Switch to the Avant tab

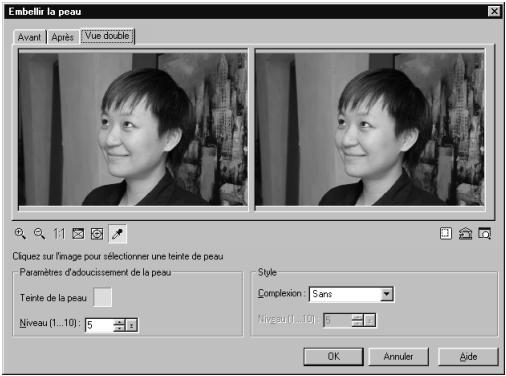pos(29,37)
